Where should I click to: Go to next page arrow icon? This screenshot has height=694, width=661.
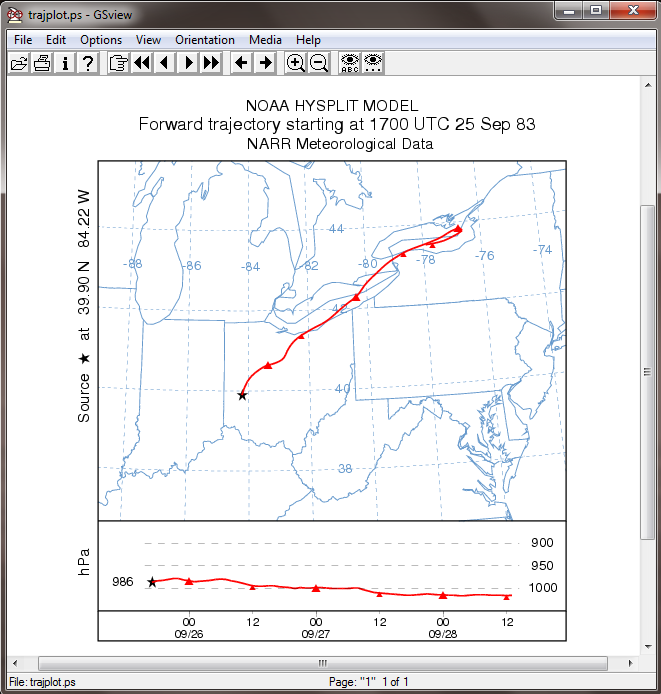point(188,63)
